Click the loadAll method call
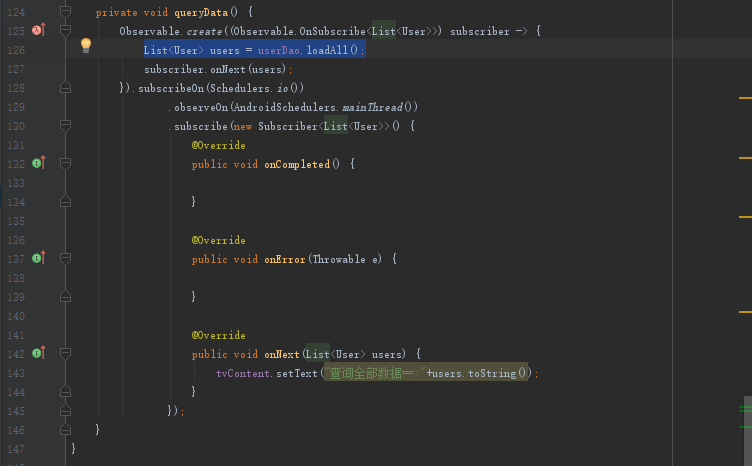 [x=327, y=50]
